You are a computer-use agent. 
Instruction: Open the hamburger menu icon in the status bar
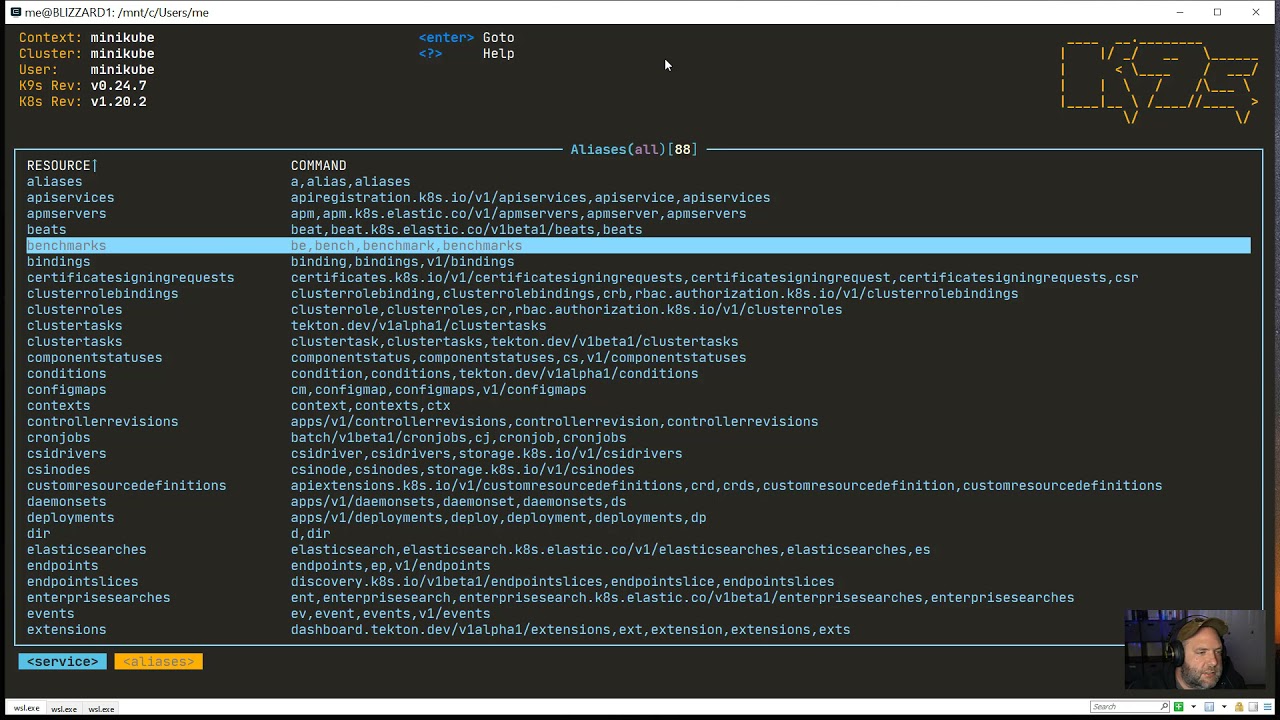(x=1267, y=707)
